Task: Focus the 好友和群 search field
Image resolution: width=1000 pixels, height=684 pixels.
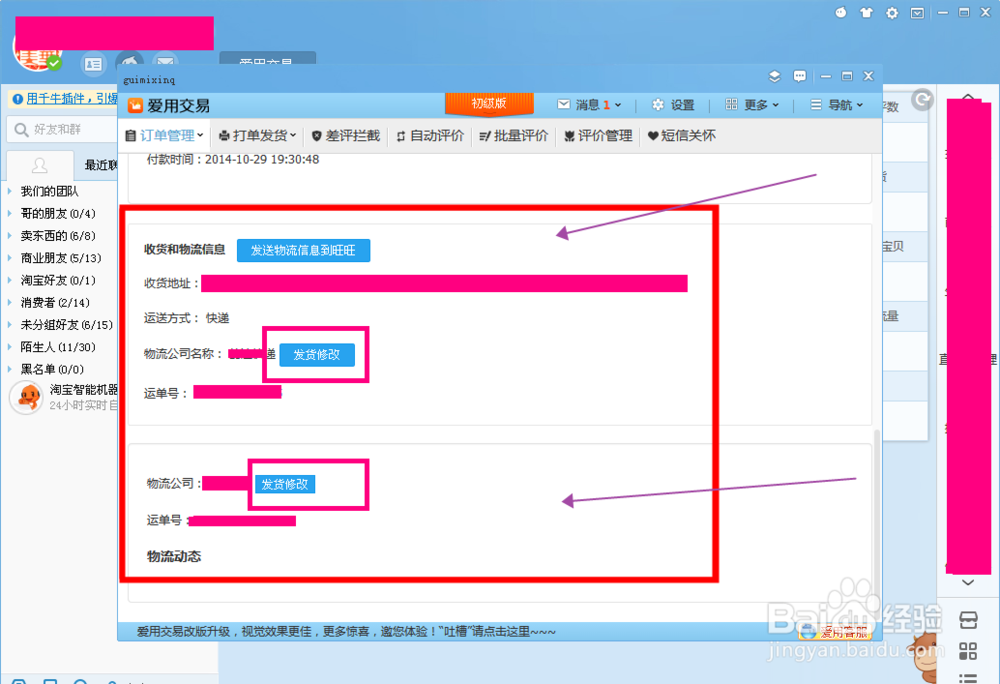Action: 62,129
